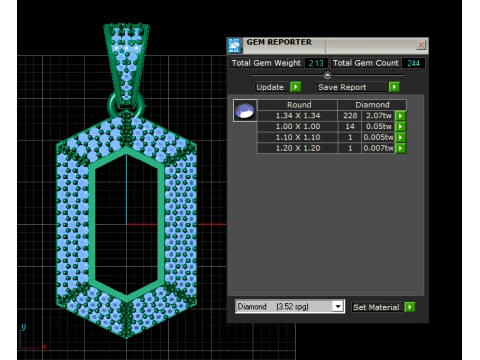Select the 1.10 X 1.10 size cell
The width and height of the screenshot is (480, 360).
point(298,137)
